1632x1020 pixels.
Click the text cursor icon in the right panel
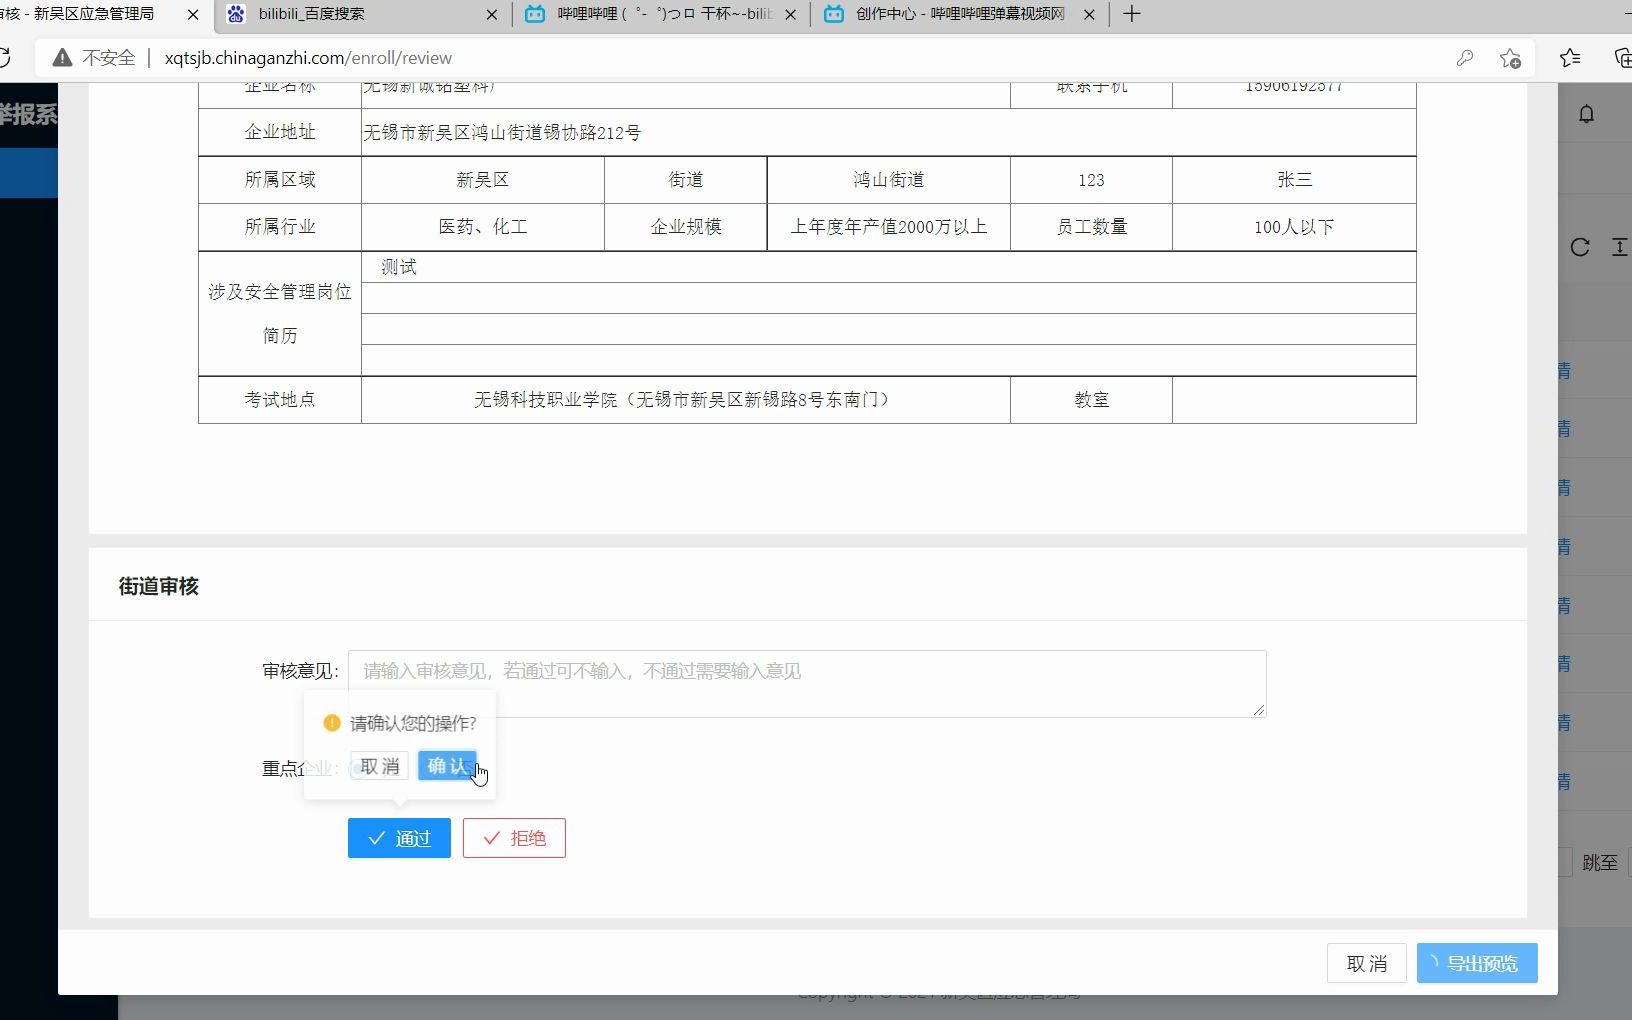[1620, 248]
